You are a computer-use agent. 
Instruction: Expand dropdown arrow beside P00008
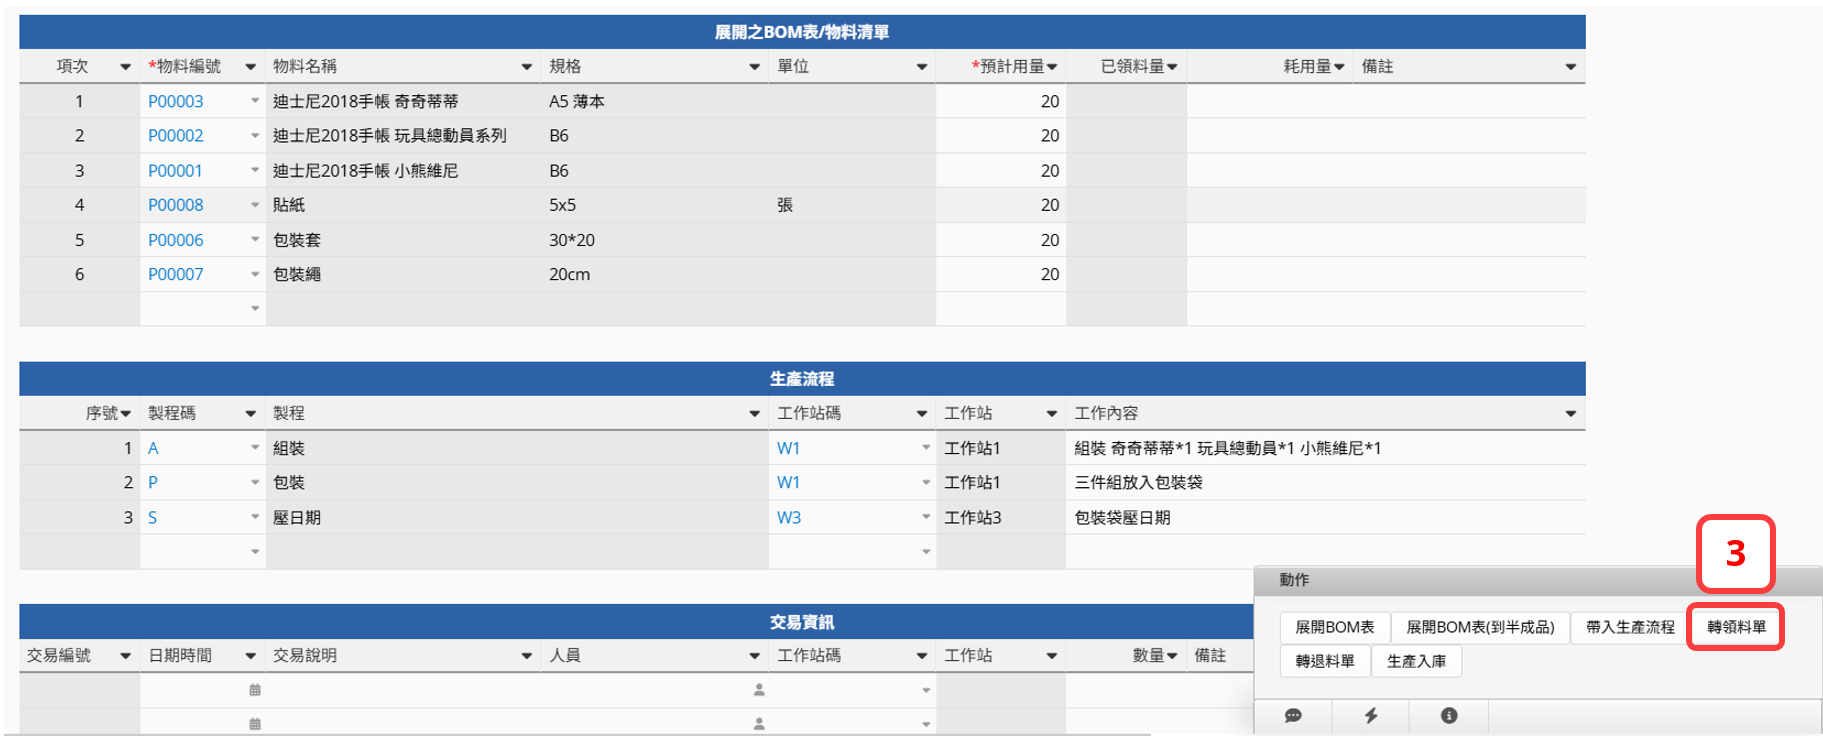(x=255, y=205)
